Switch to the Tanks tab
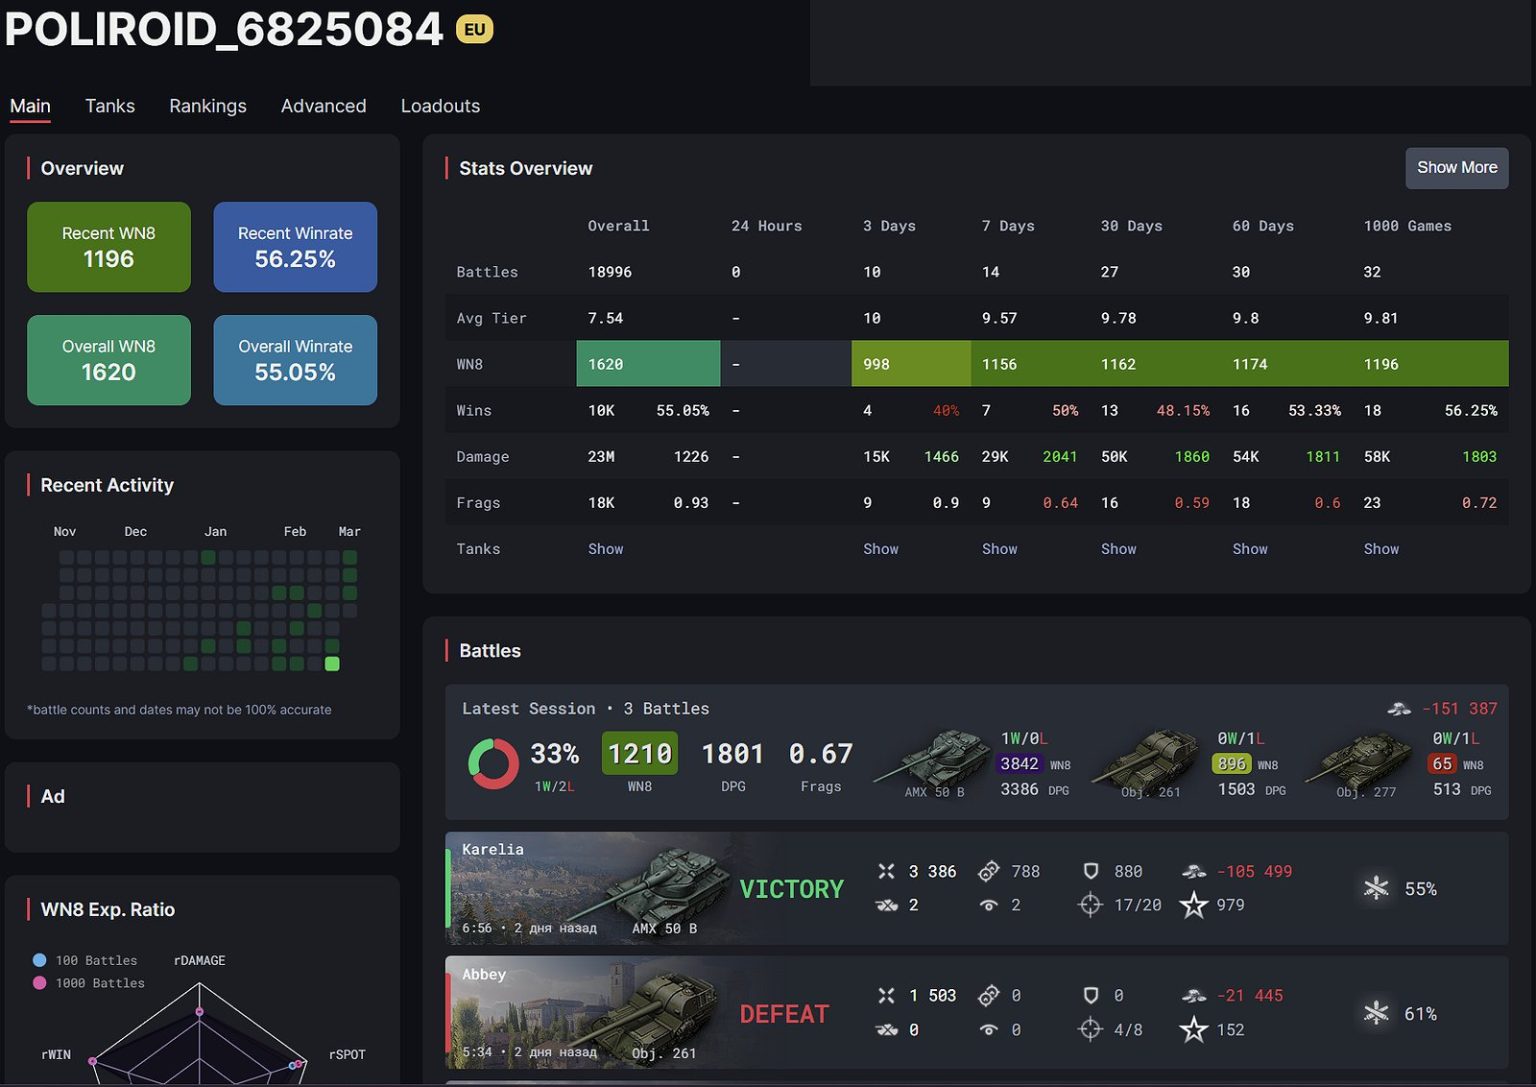This screenshot has width=1536, height=1087. (109, 106)
